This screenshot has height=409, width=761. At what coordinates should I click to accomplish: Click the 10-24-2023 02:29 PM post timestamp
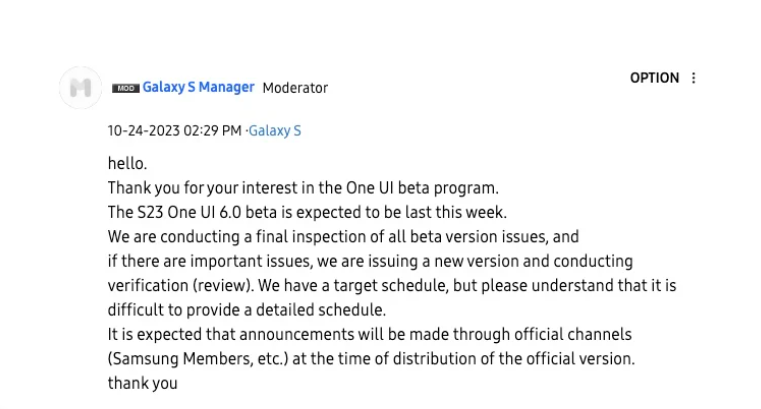point(175,131)
